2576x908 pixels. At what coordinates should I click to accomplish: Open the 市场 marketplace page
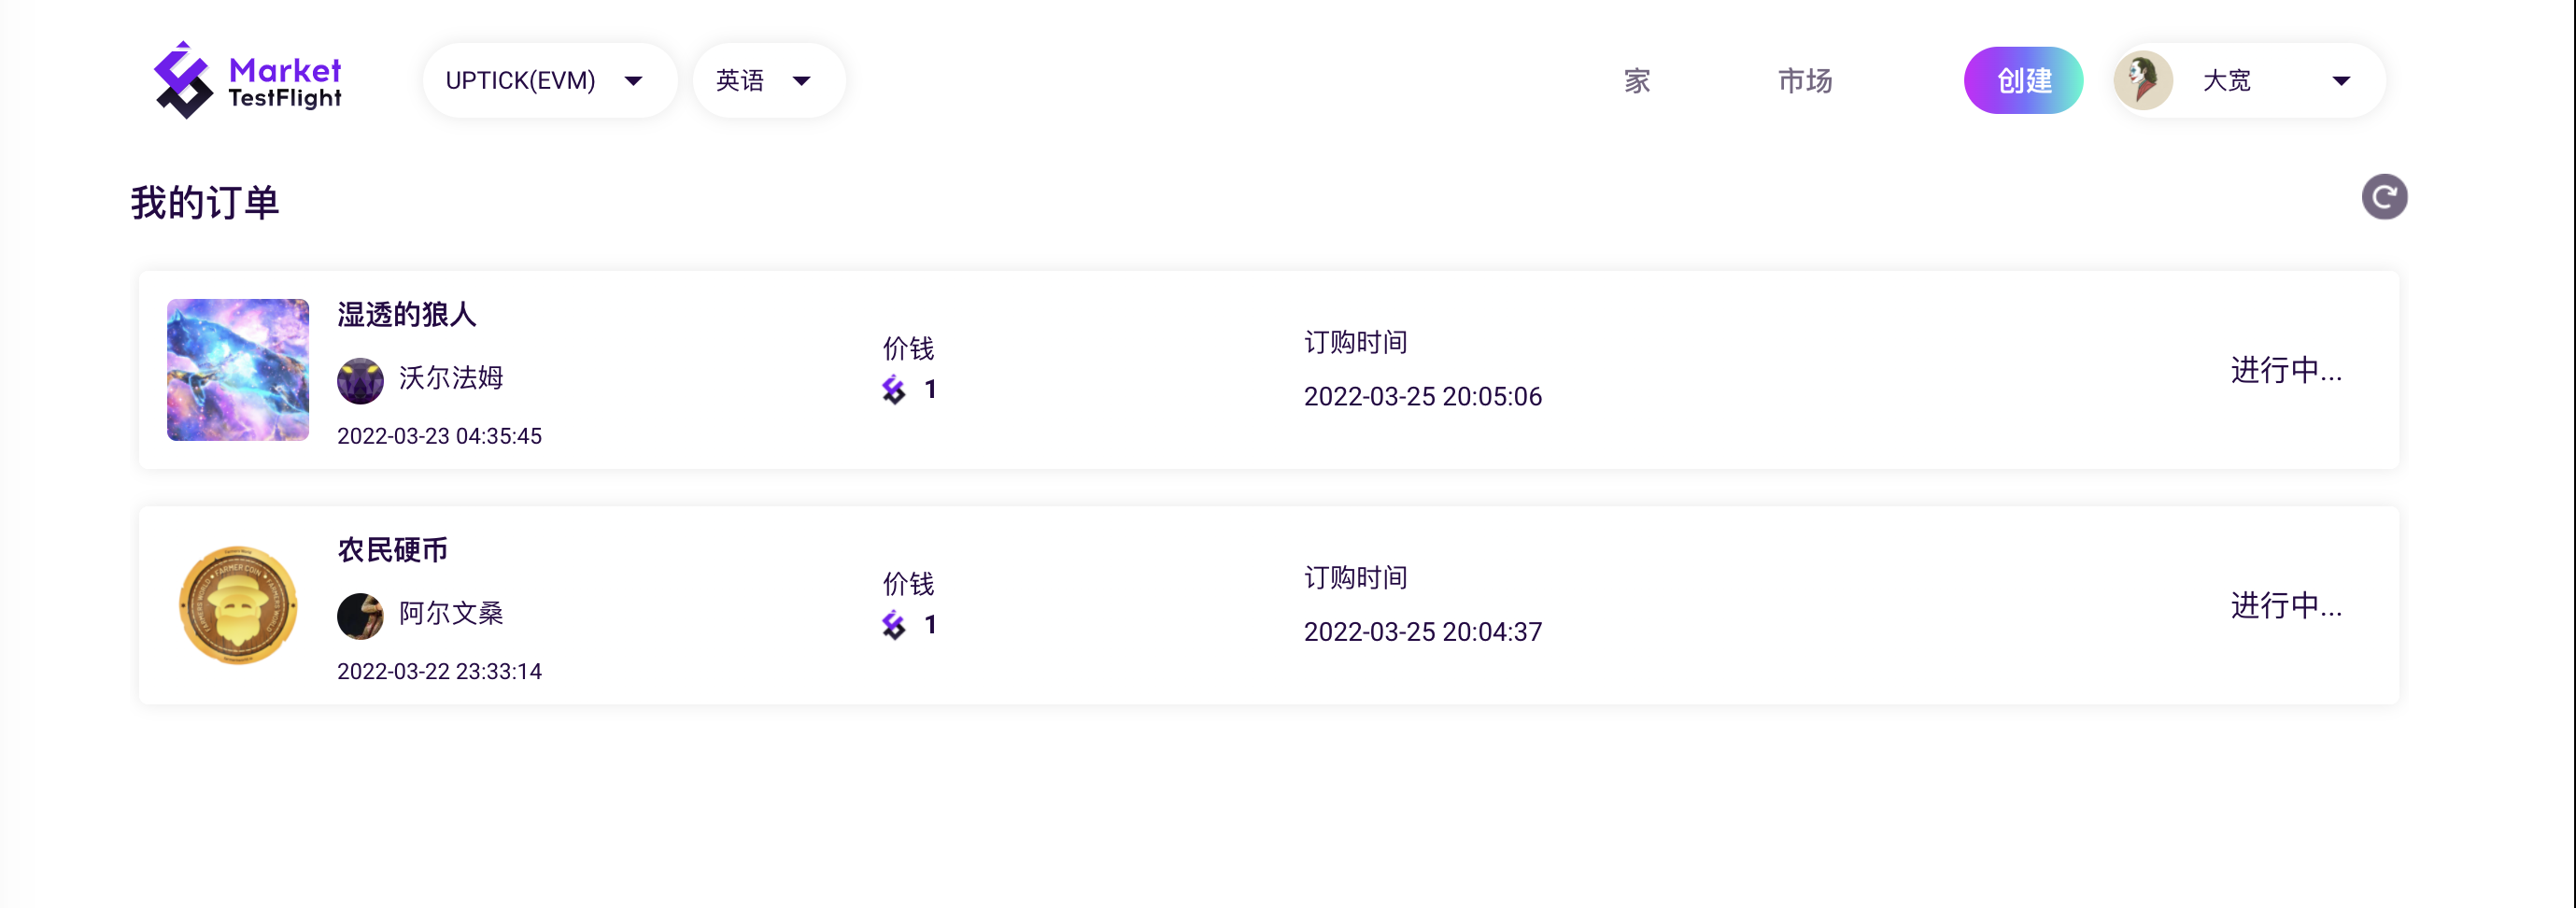point(1804,80)
